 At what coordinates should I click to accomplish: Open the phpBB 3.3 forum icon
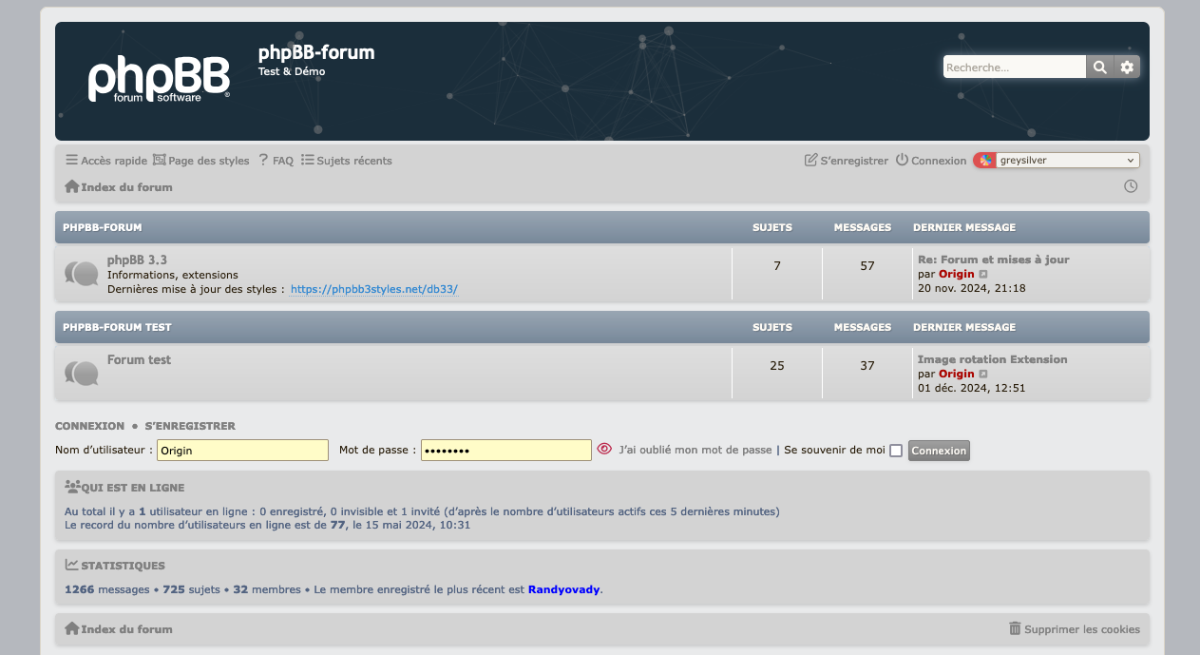[82, 273]
